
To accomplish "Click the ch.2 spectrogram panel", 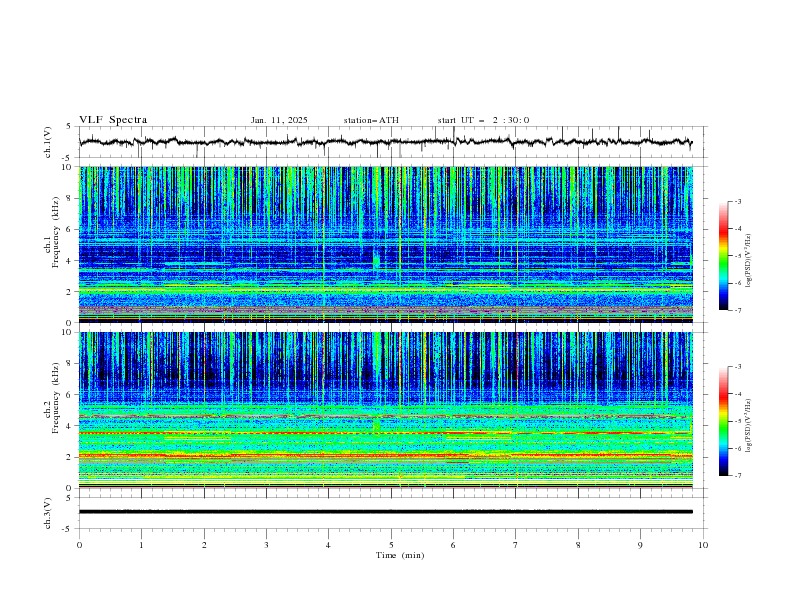I will tap(386, 410).
